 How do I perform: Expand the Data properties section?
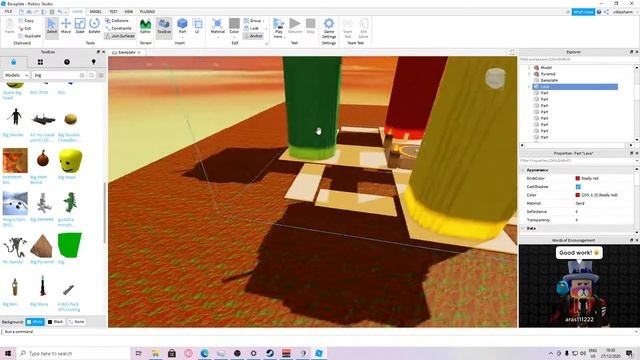523,228
